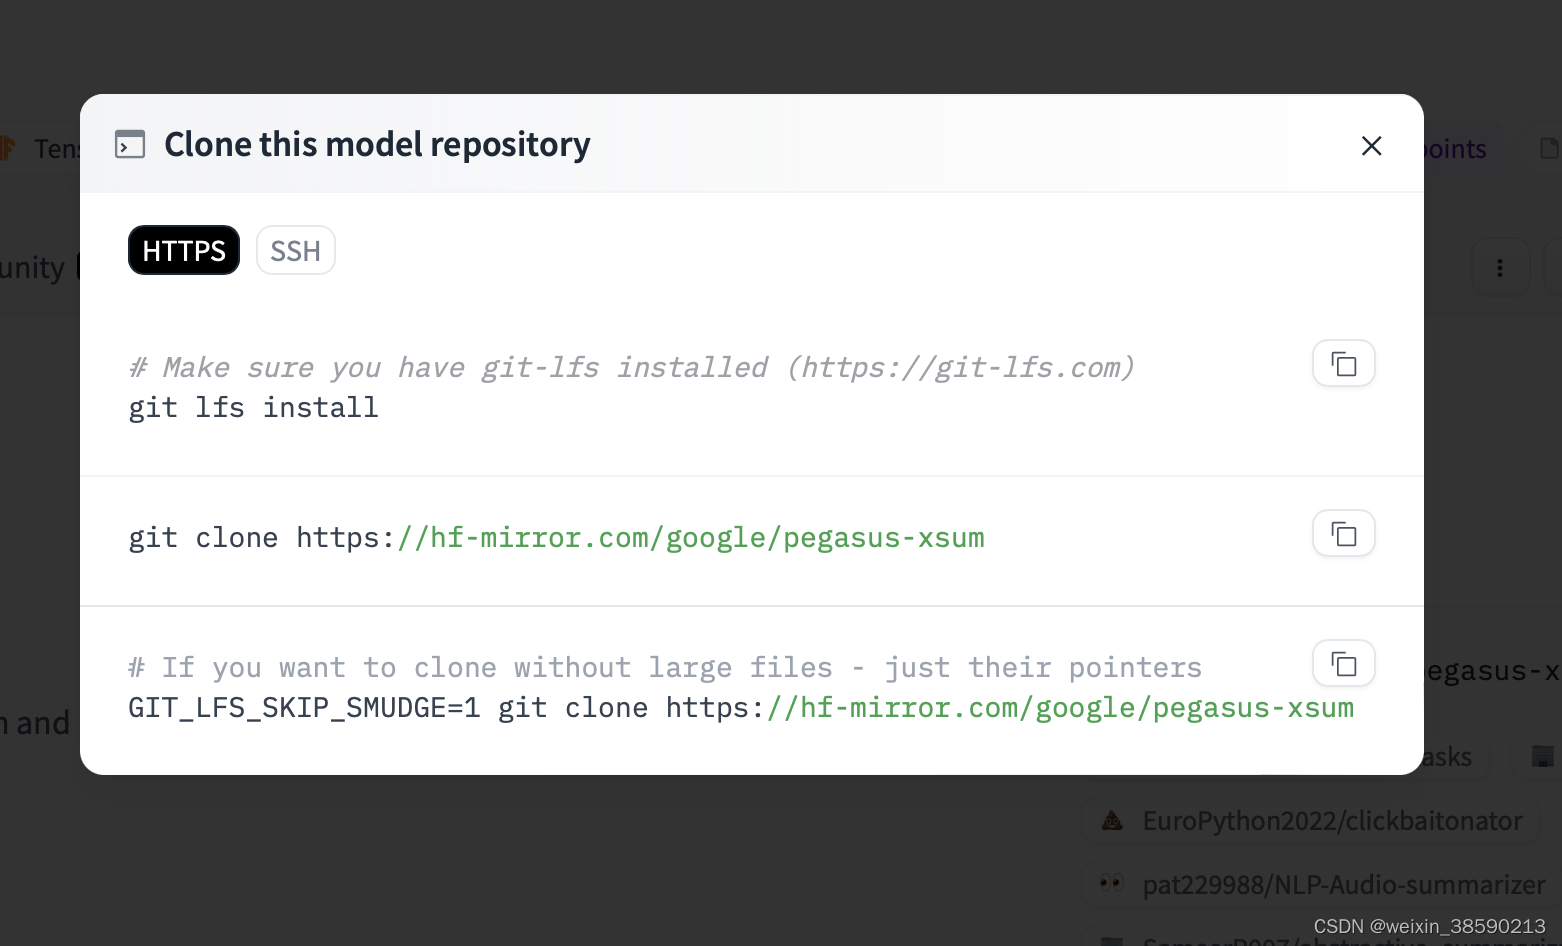Click the eyes emoji avatar of NLP-Audio-summarizer
Image resolution: width=1562 pixels, height=946 pixels.
[x=1110, y=884]
